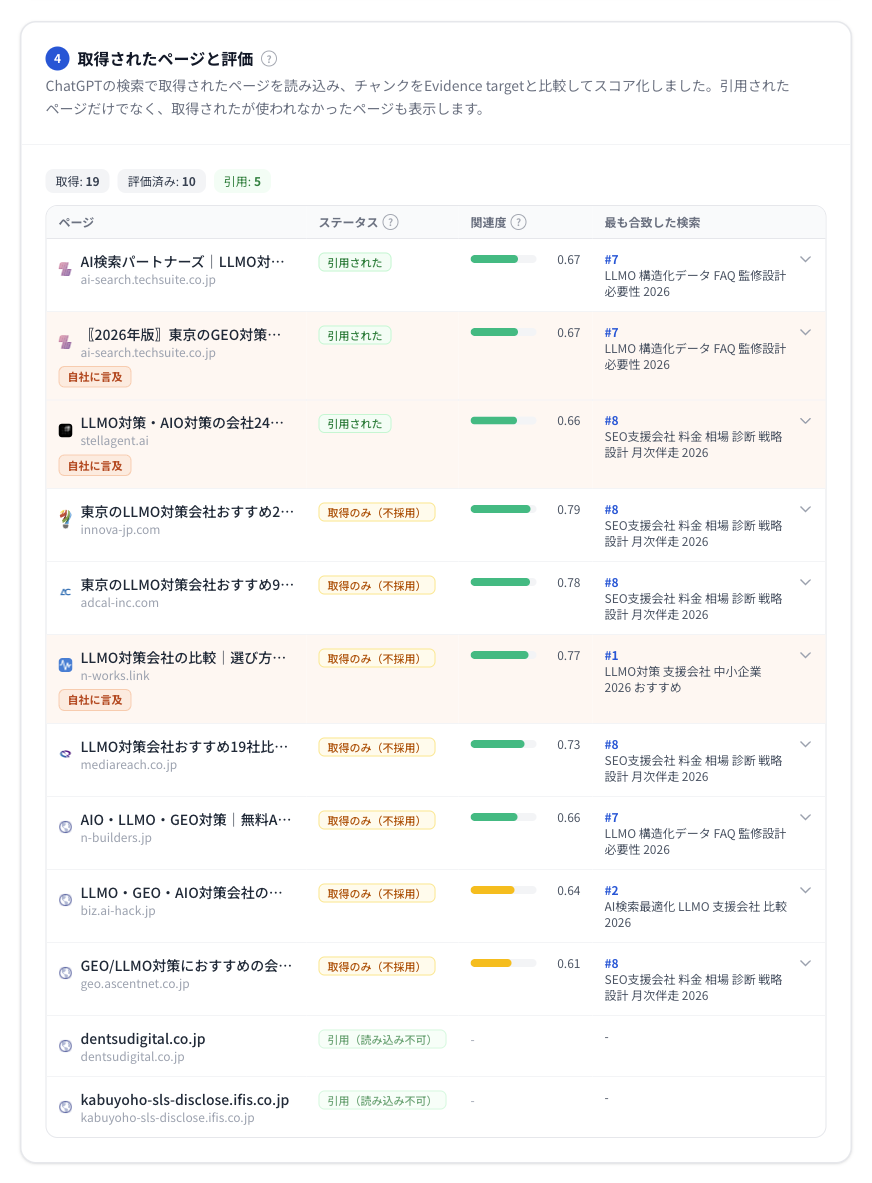Click query link #2 in biz.ai-hack.jp row

pyautogui.click(x=611, y=891)
